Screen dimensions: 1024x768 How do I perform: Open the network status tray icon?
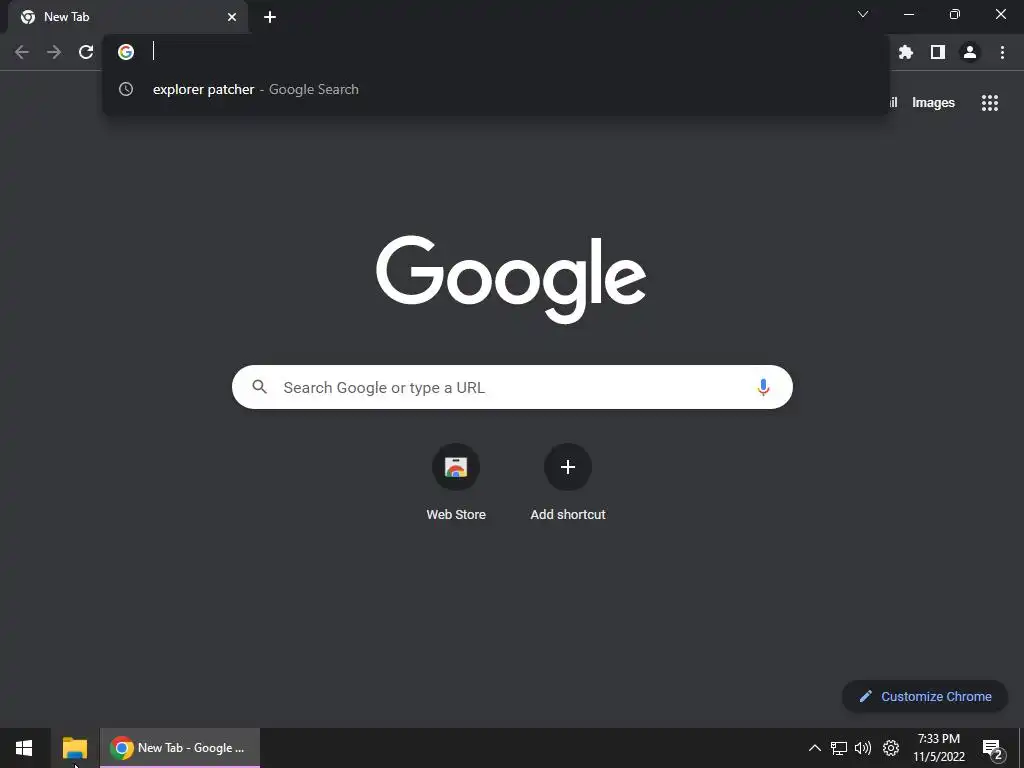[839, 748]
